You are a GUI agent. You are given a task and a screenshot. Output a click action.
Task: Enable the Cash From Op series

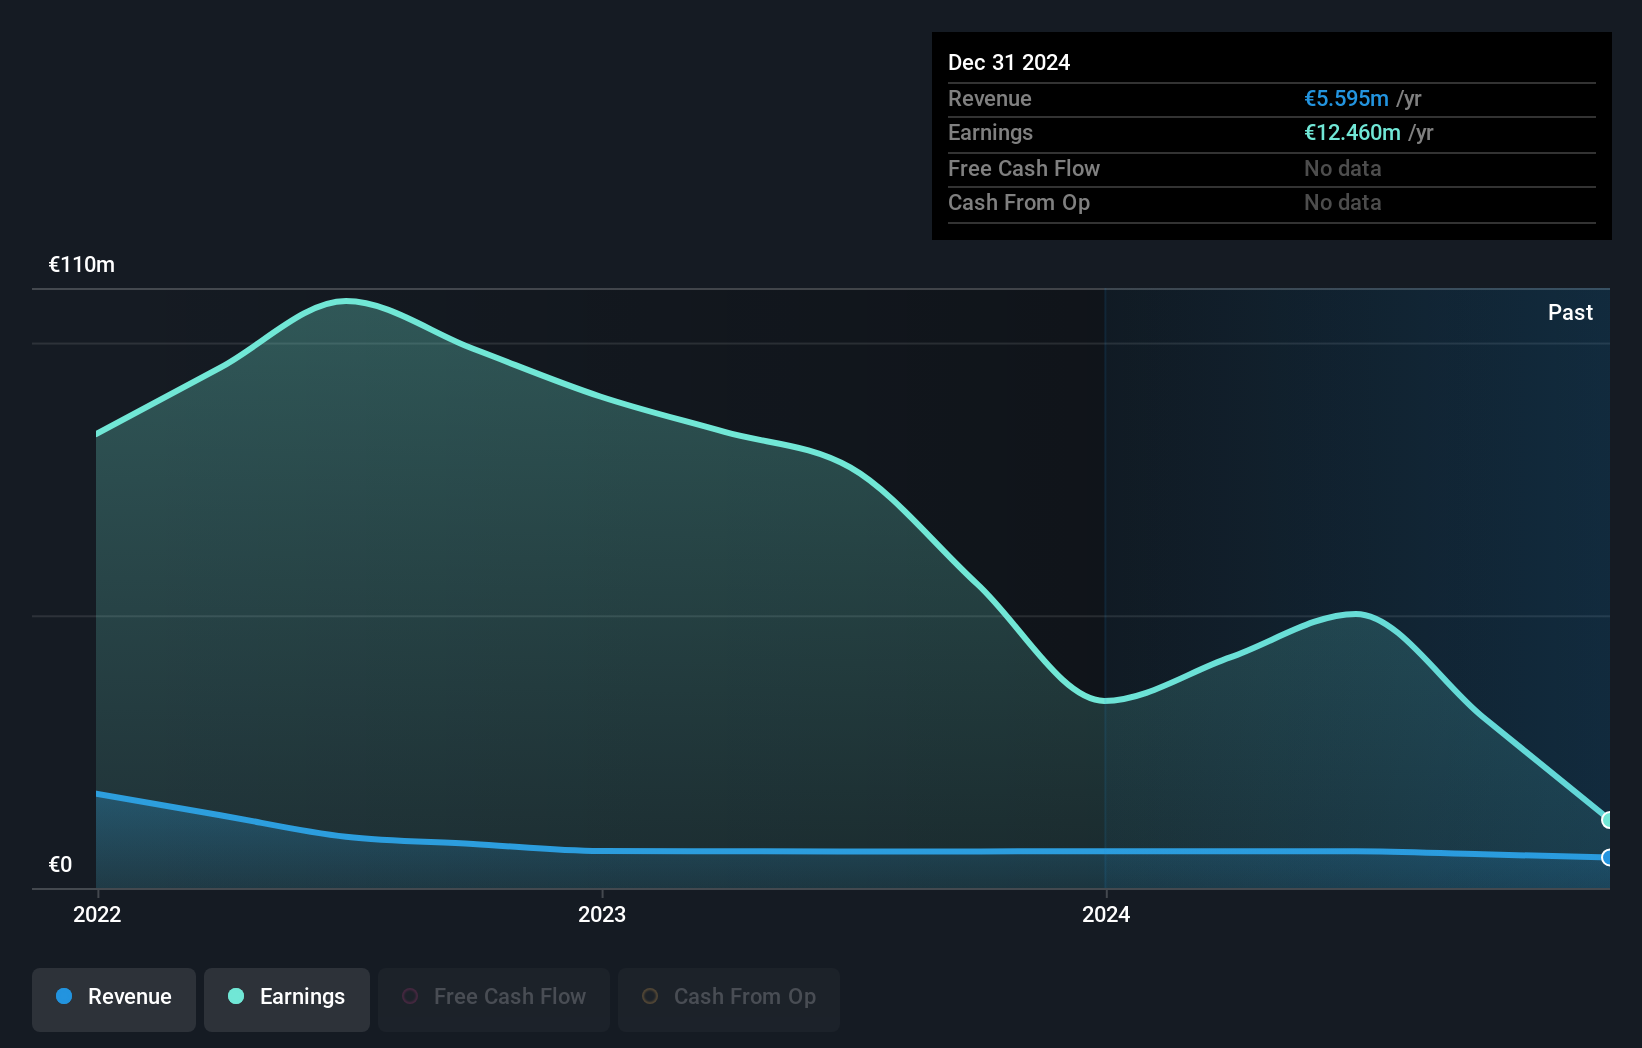(x=729, y=999)
